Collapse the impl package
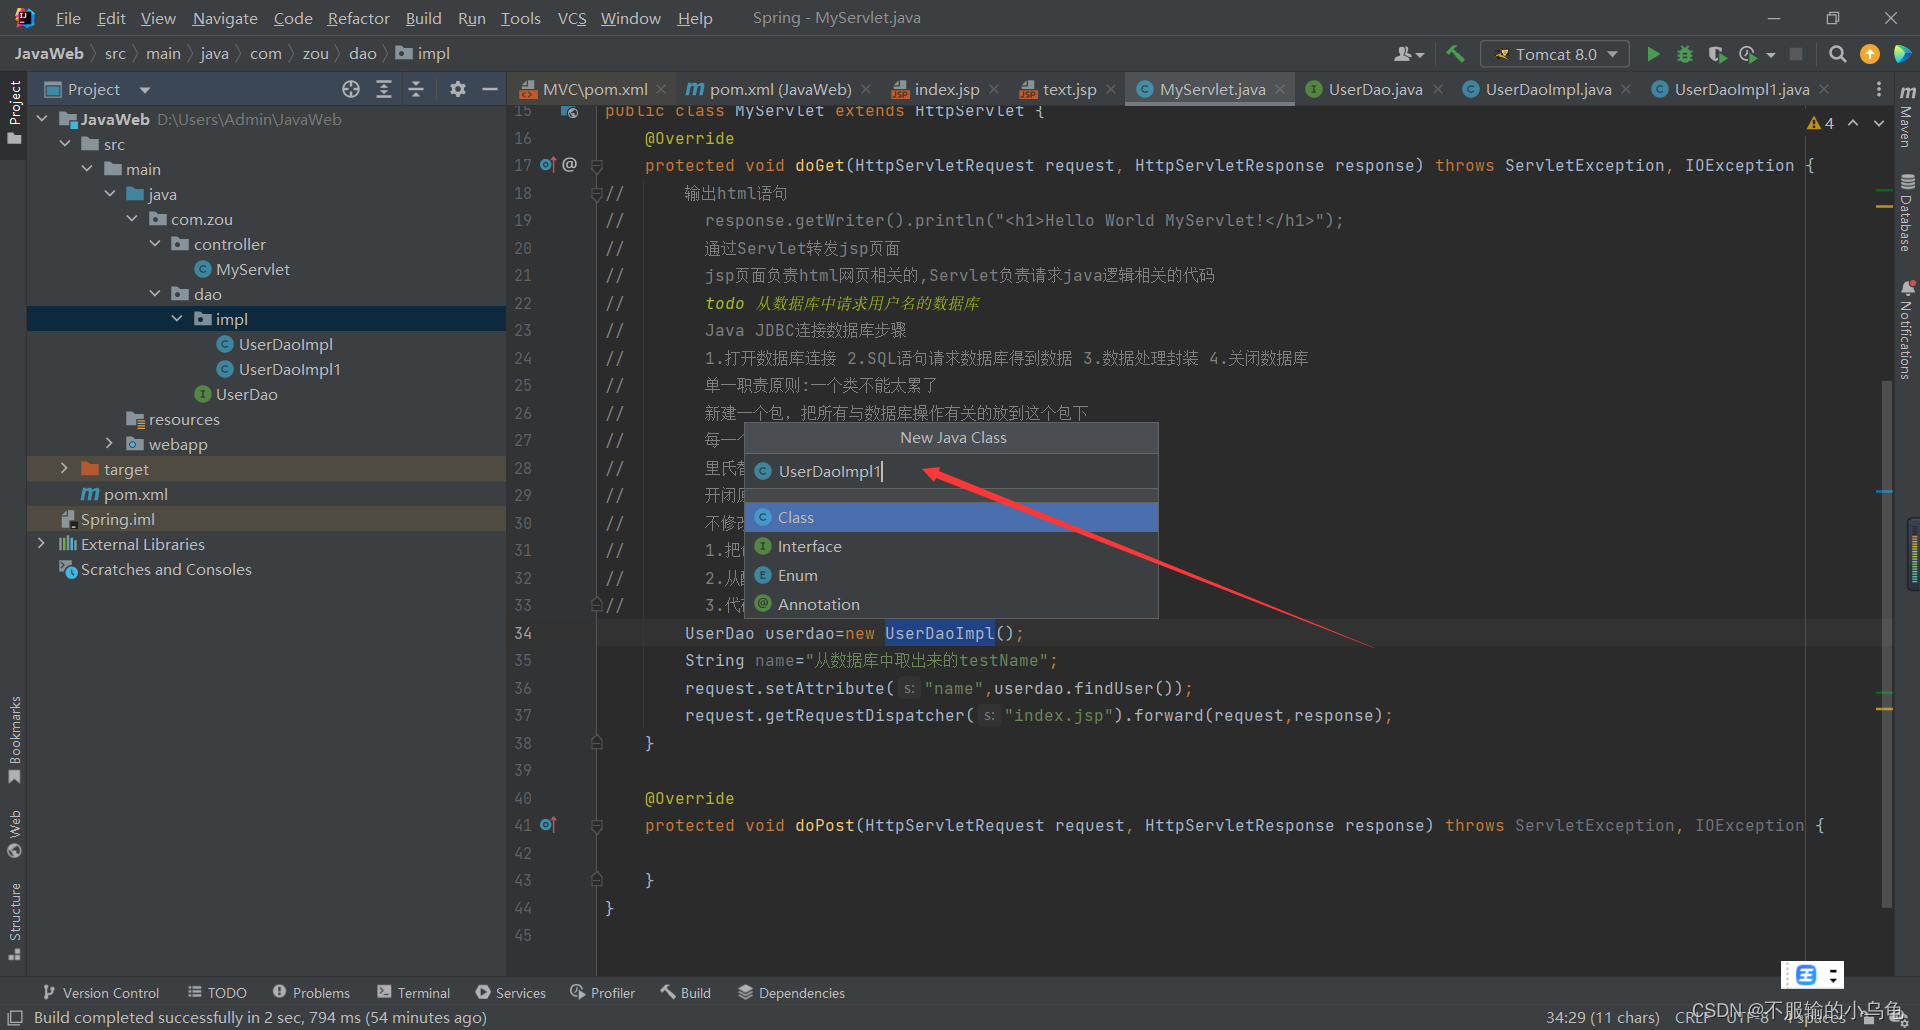 177,319
